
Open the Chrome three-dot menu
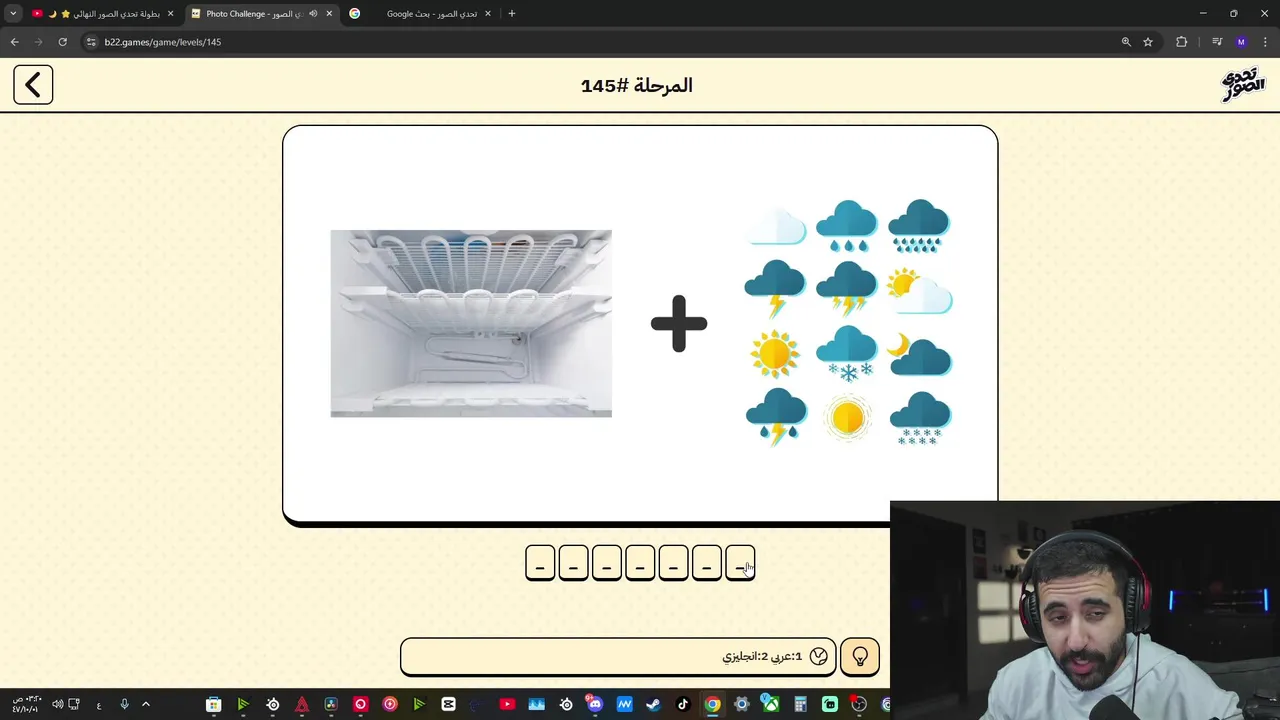1266,42
